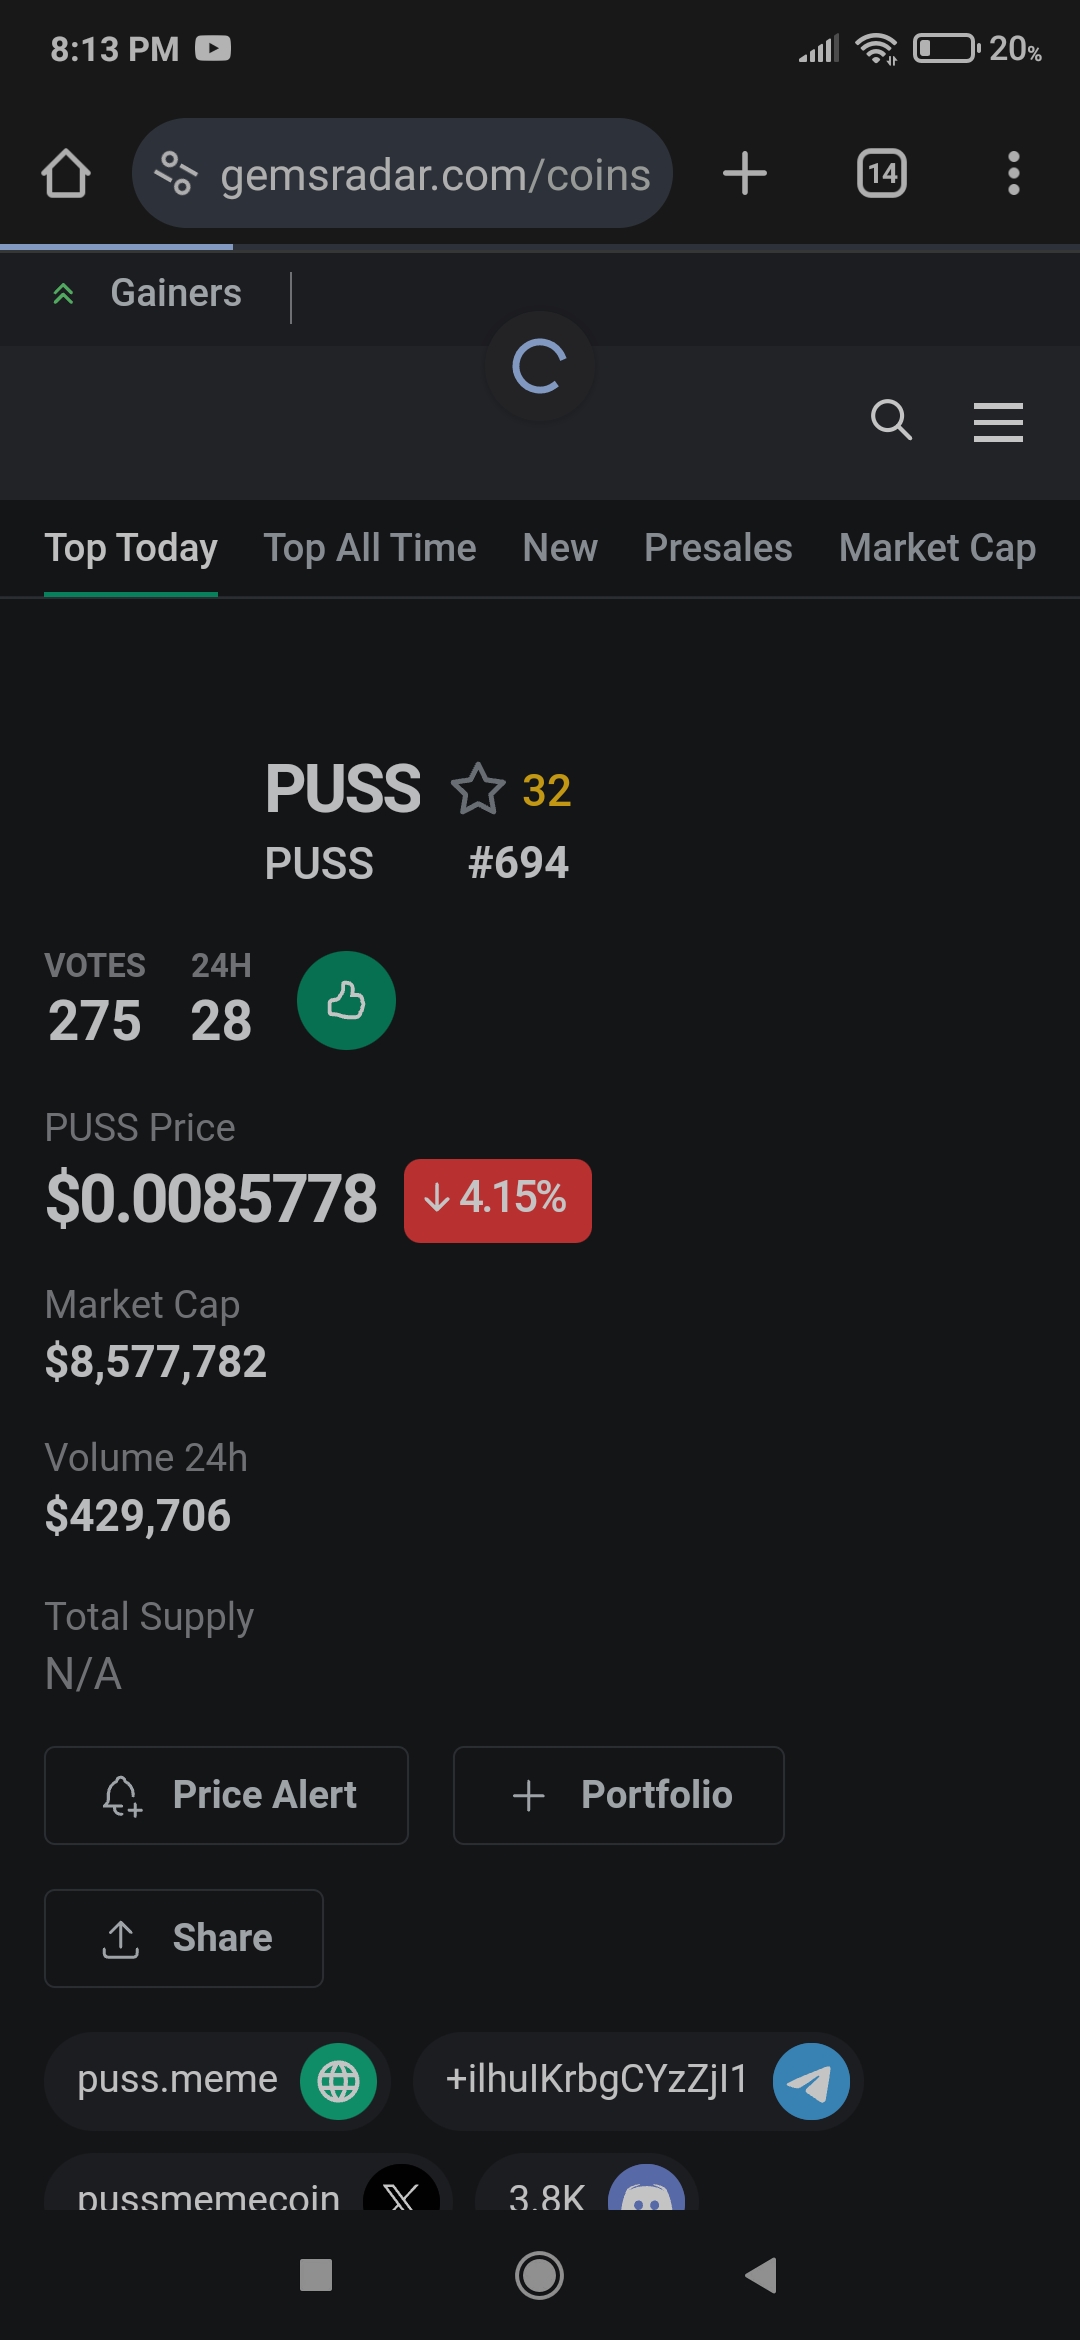Tap the Android back navigation button
The image size is (1080, 2340).
point(761,2275)
